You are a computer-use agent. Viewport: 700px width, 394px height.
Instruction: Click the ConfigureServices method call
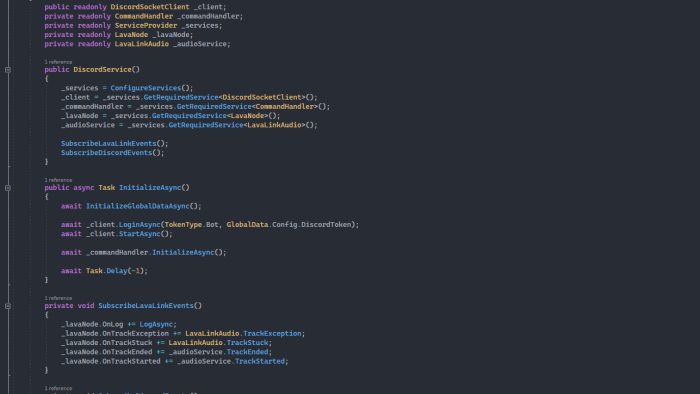click(x=146, y=88)
